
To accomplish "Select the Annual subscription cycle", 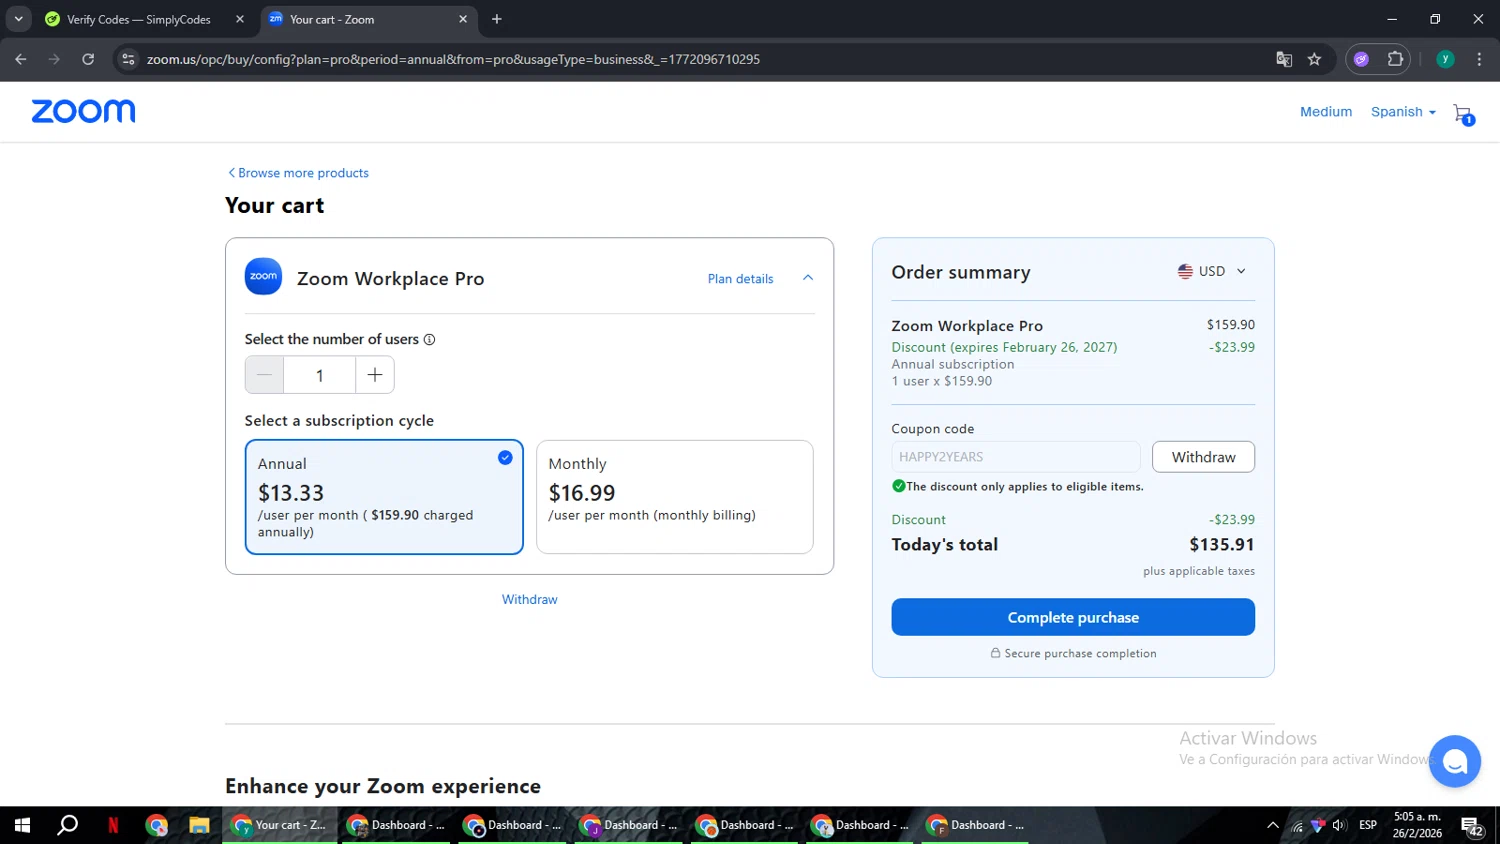I will tap(384, 497).
